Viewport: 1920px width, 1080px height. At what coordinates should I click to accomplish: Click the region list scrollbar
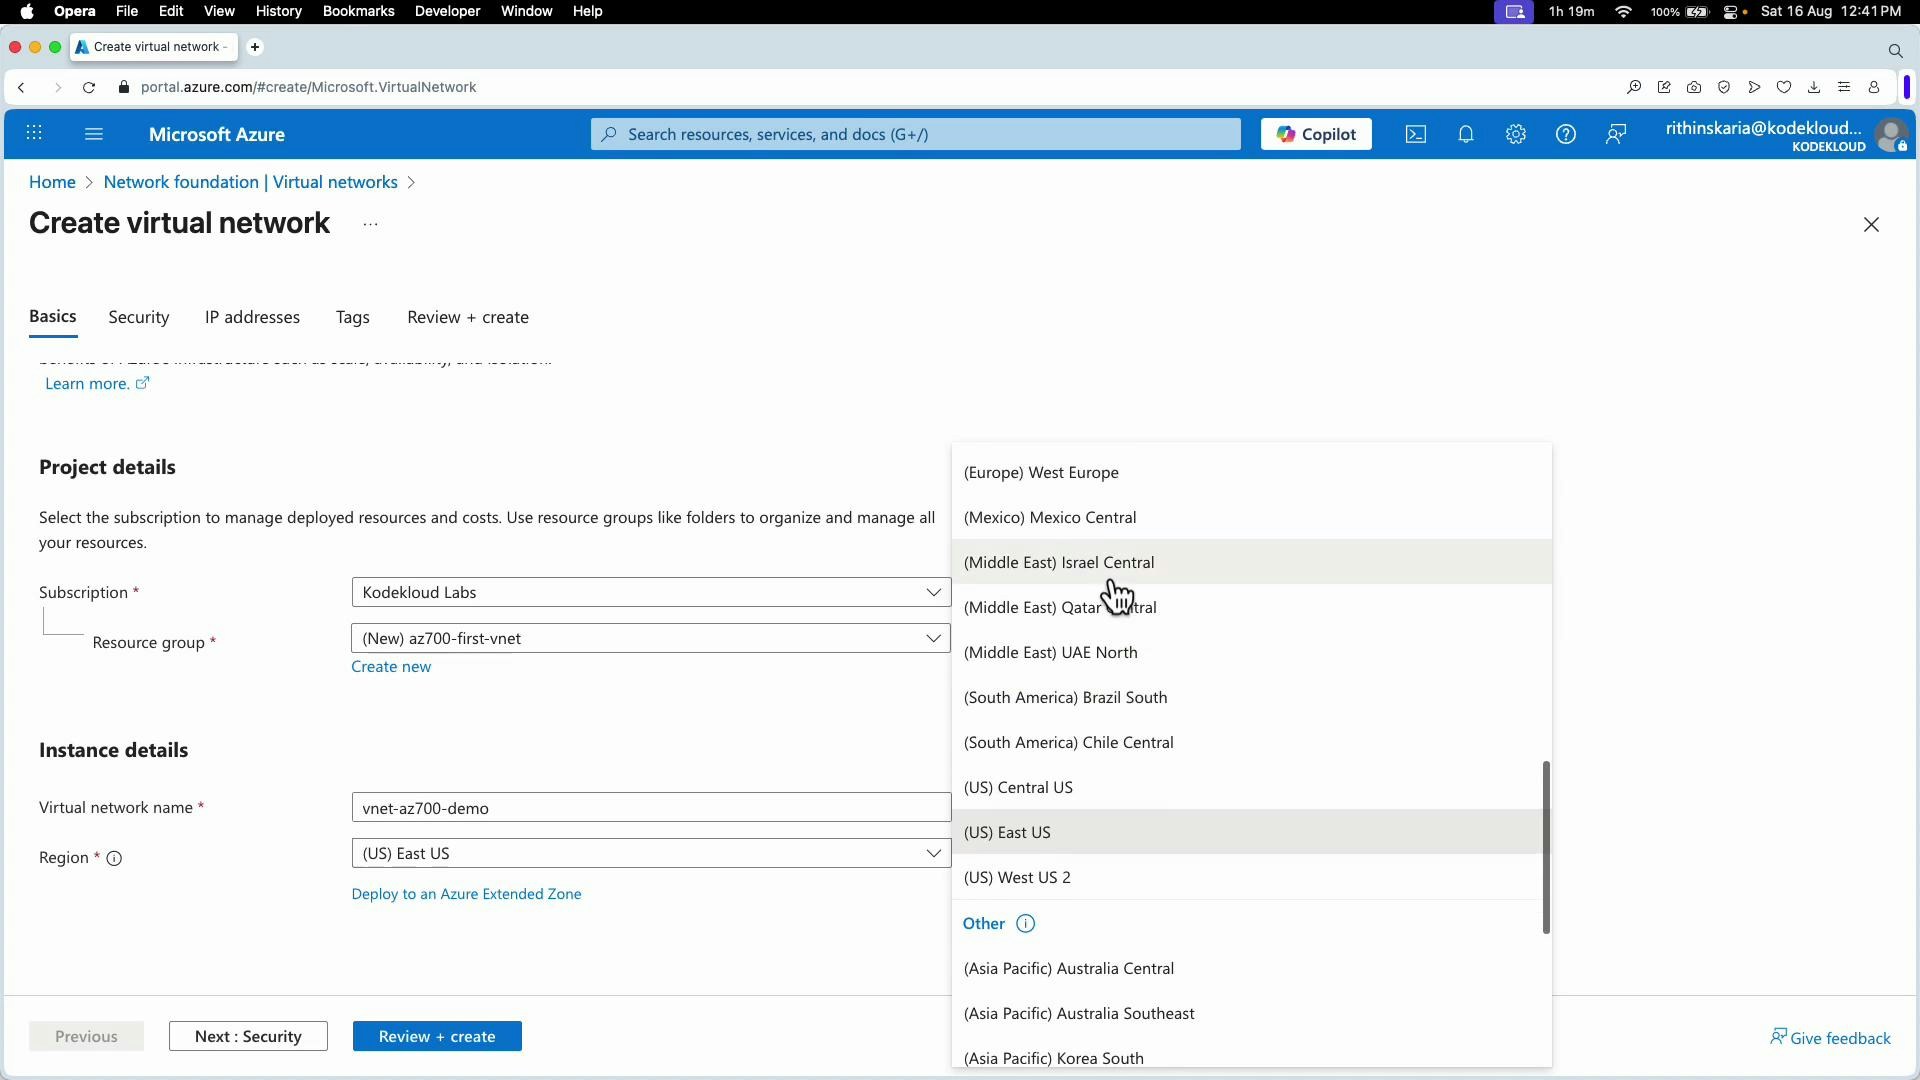(1545, 846)
